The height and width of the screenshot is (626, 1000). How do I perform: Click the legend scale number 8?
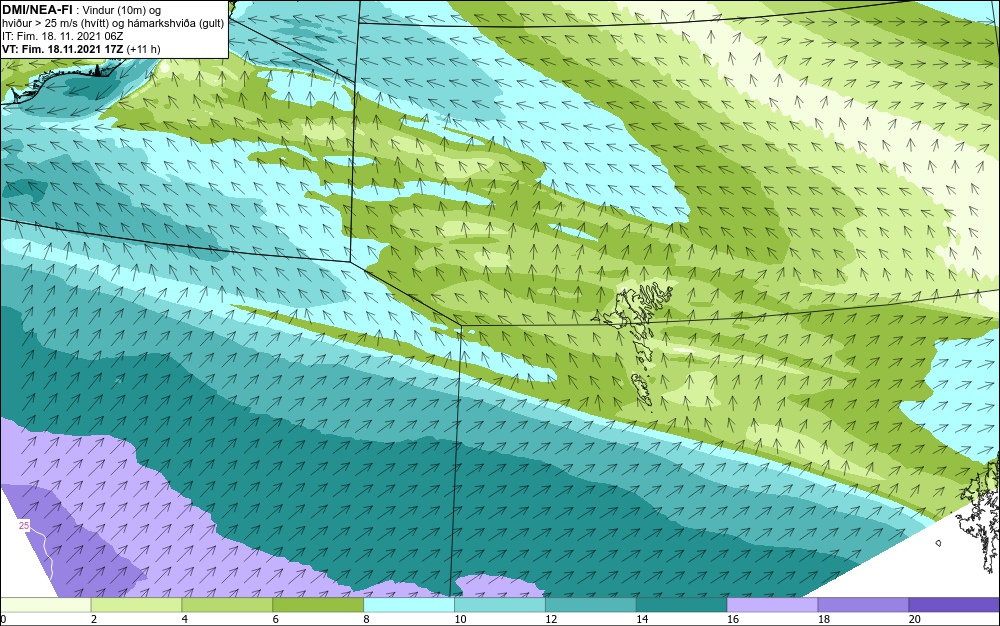tap(367, 619)
